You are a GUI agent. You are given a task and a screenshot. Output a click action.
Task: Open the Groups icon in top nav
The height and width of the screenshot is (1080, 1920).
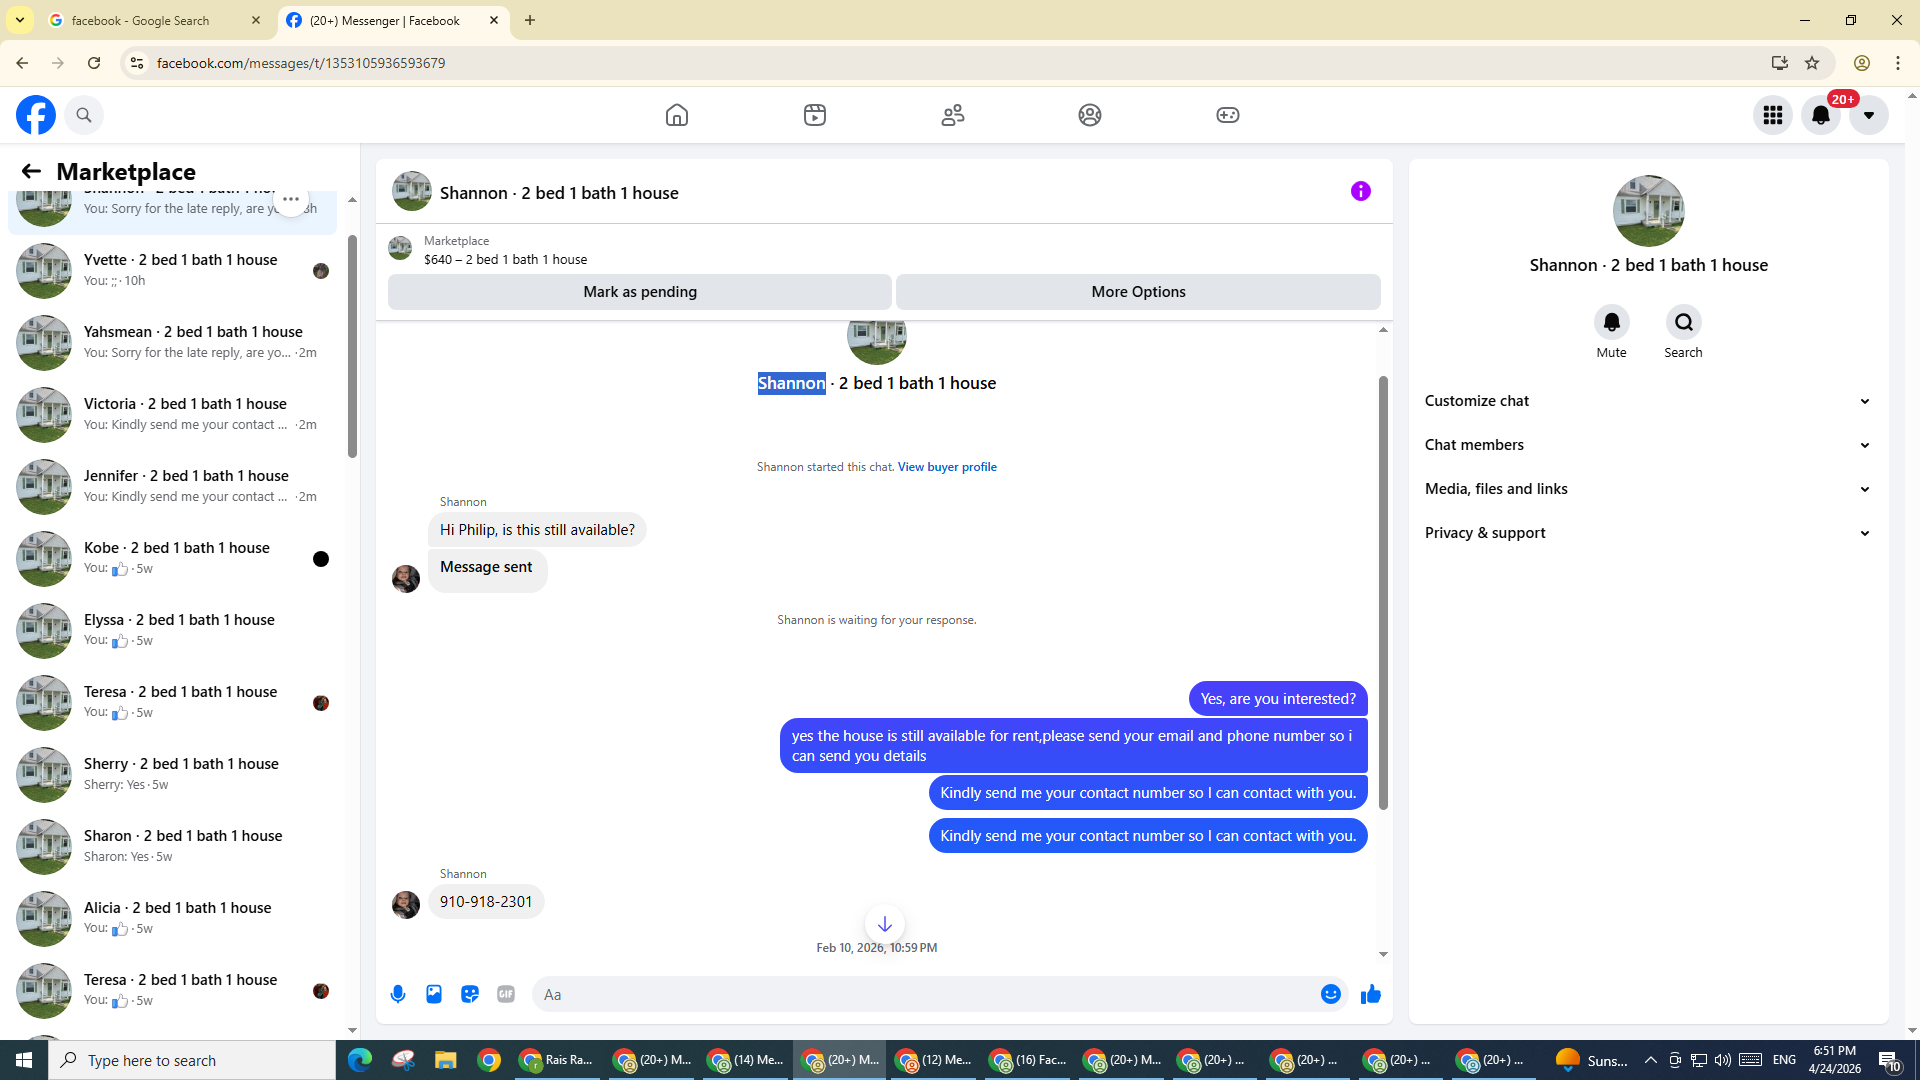point(1090,115)
